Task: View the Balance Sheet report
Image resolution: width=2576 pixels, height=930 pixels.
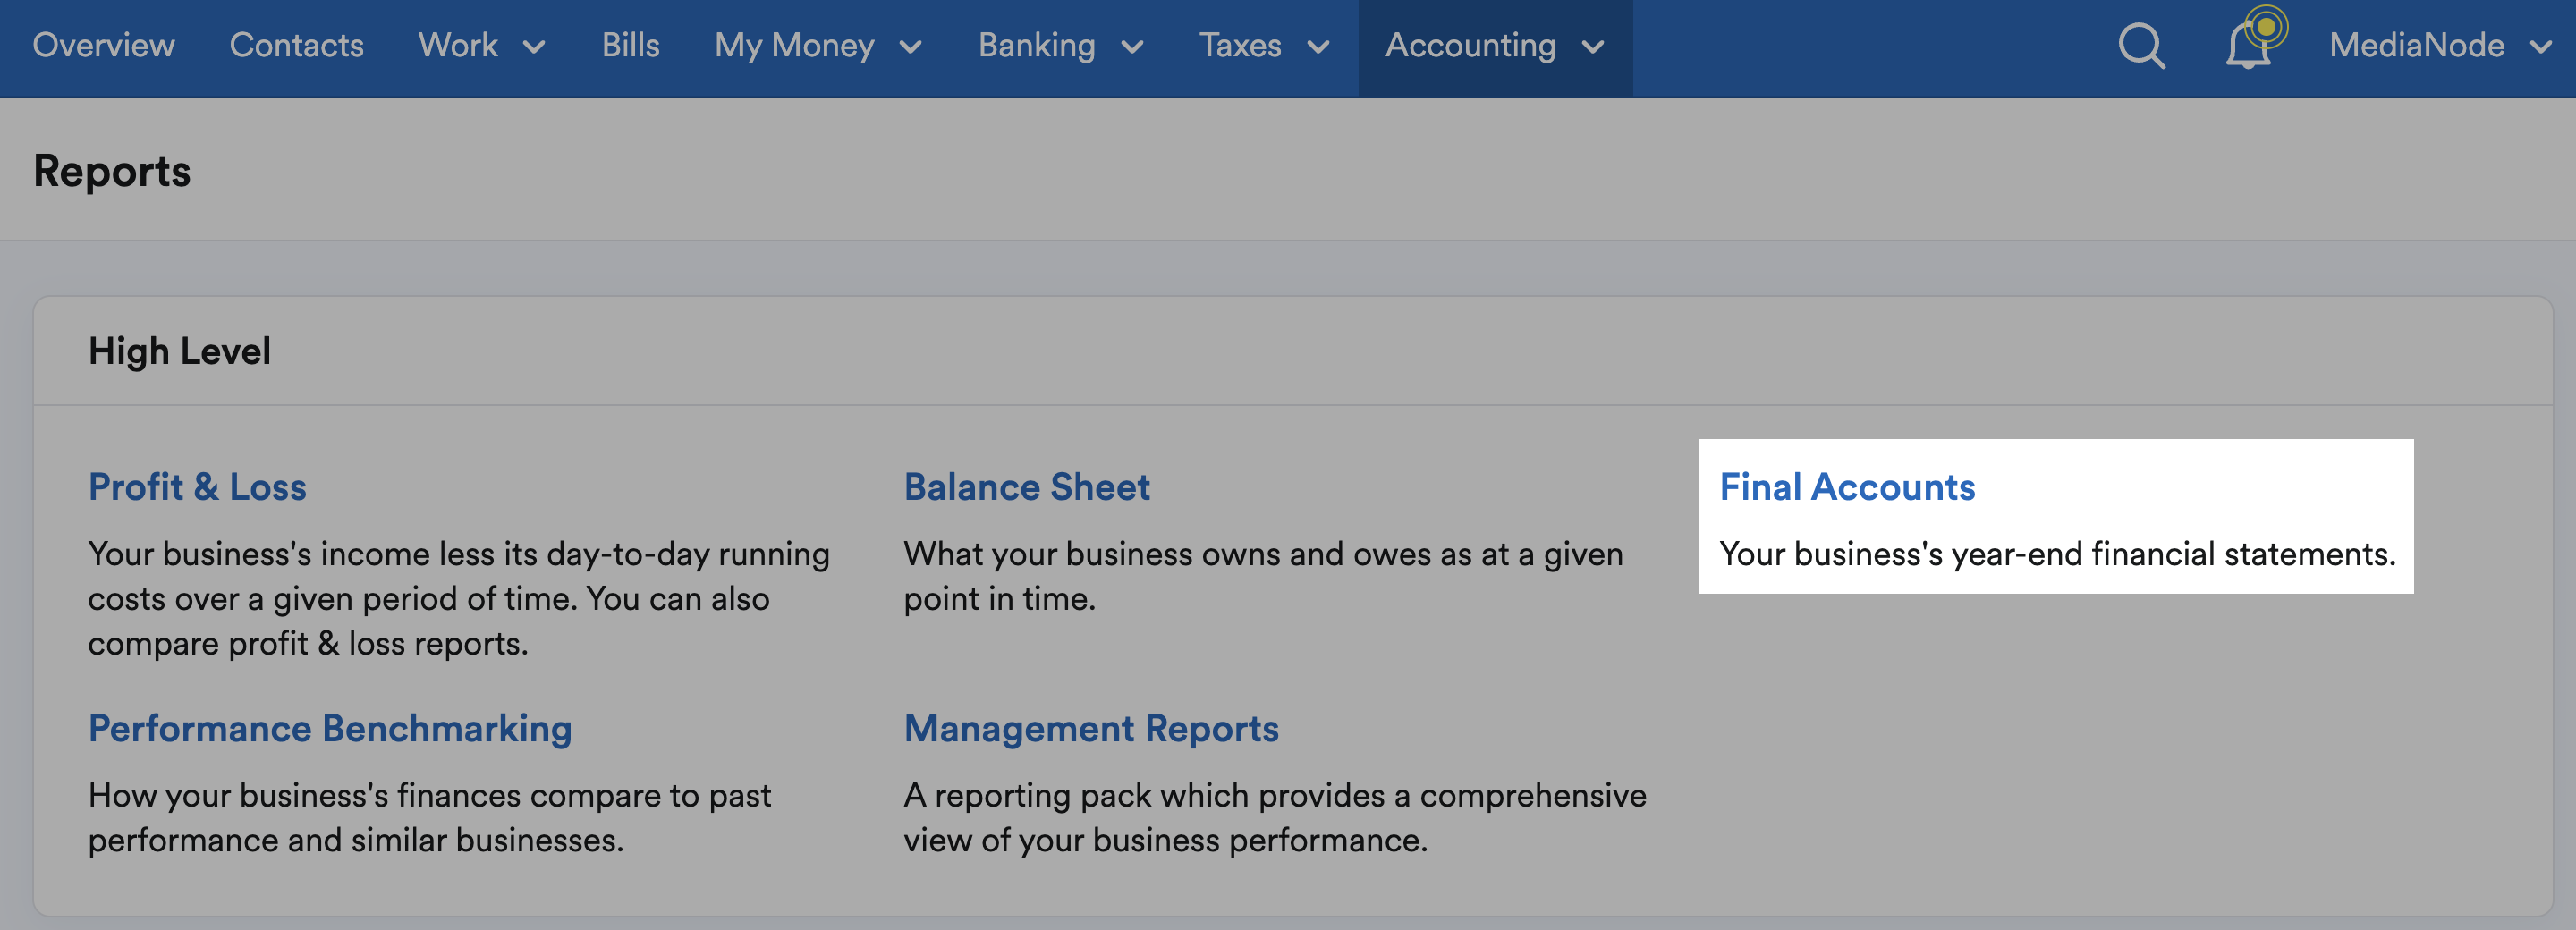Action: click(x=1026, y=487)
